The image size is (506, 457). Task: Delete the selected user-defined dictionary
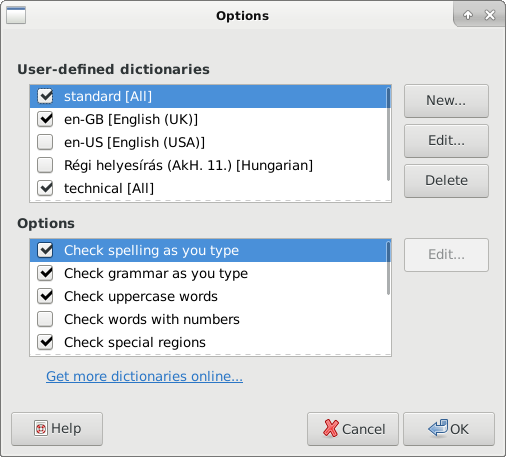click(x=446, y=181)
